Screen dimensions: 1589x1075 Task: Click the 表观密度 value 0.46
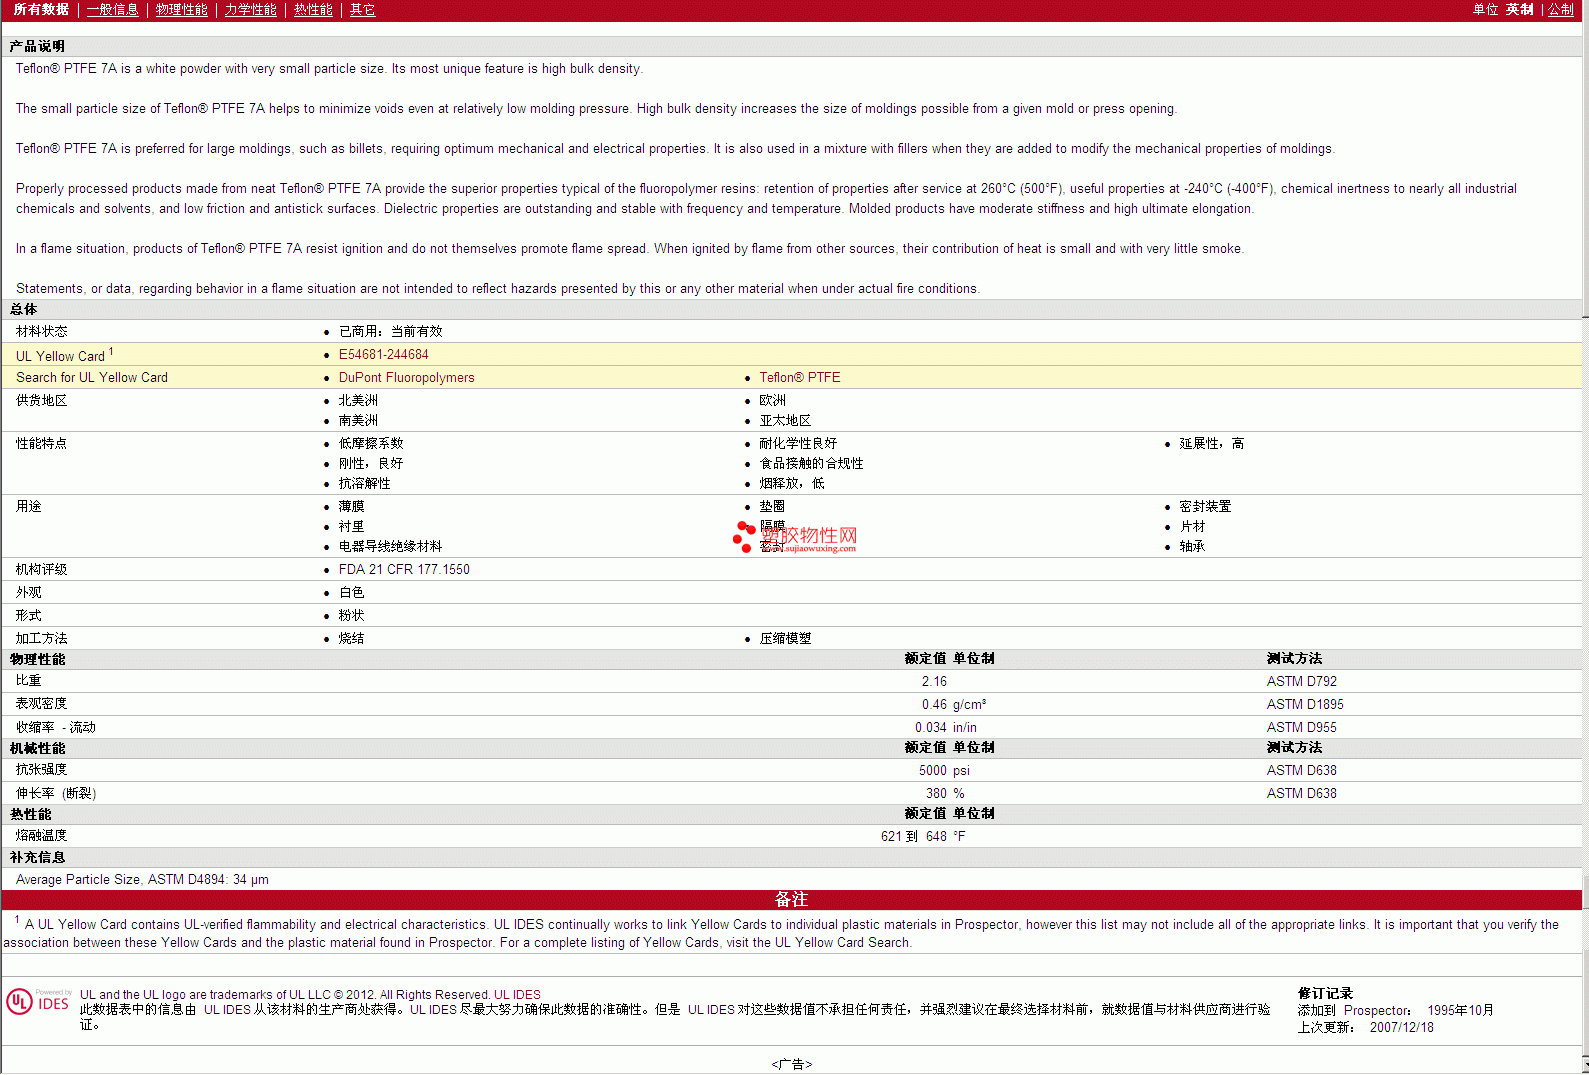point(934,704)
